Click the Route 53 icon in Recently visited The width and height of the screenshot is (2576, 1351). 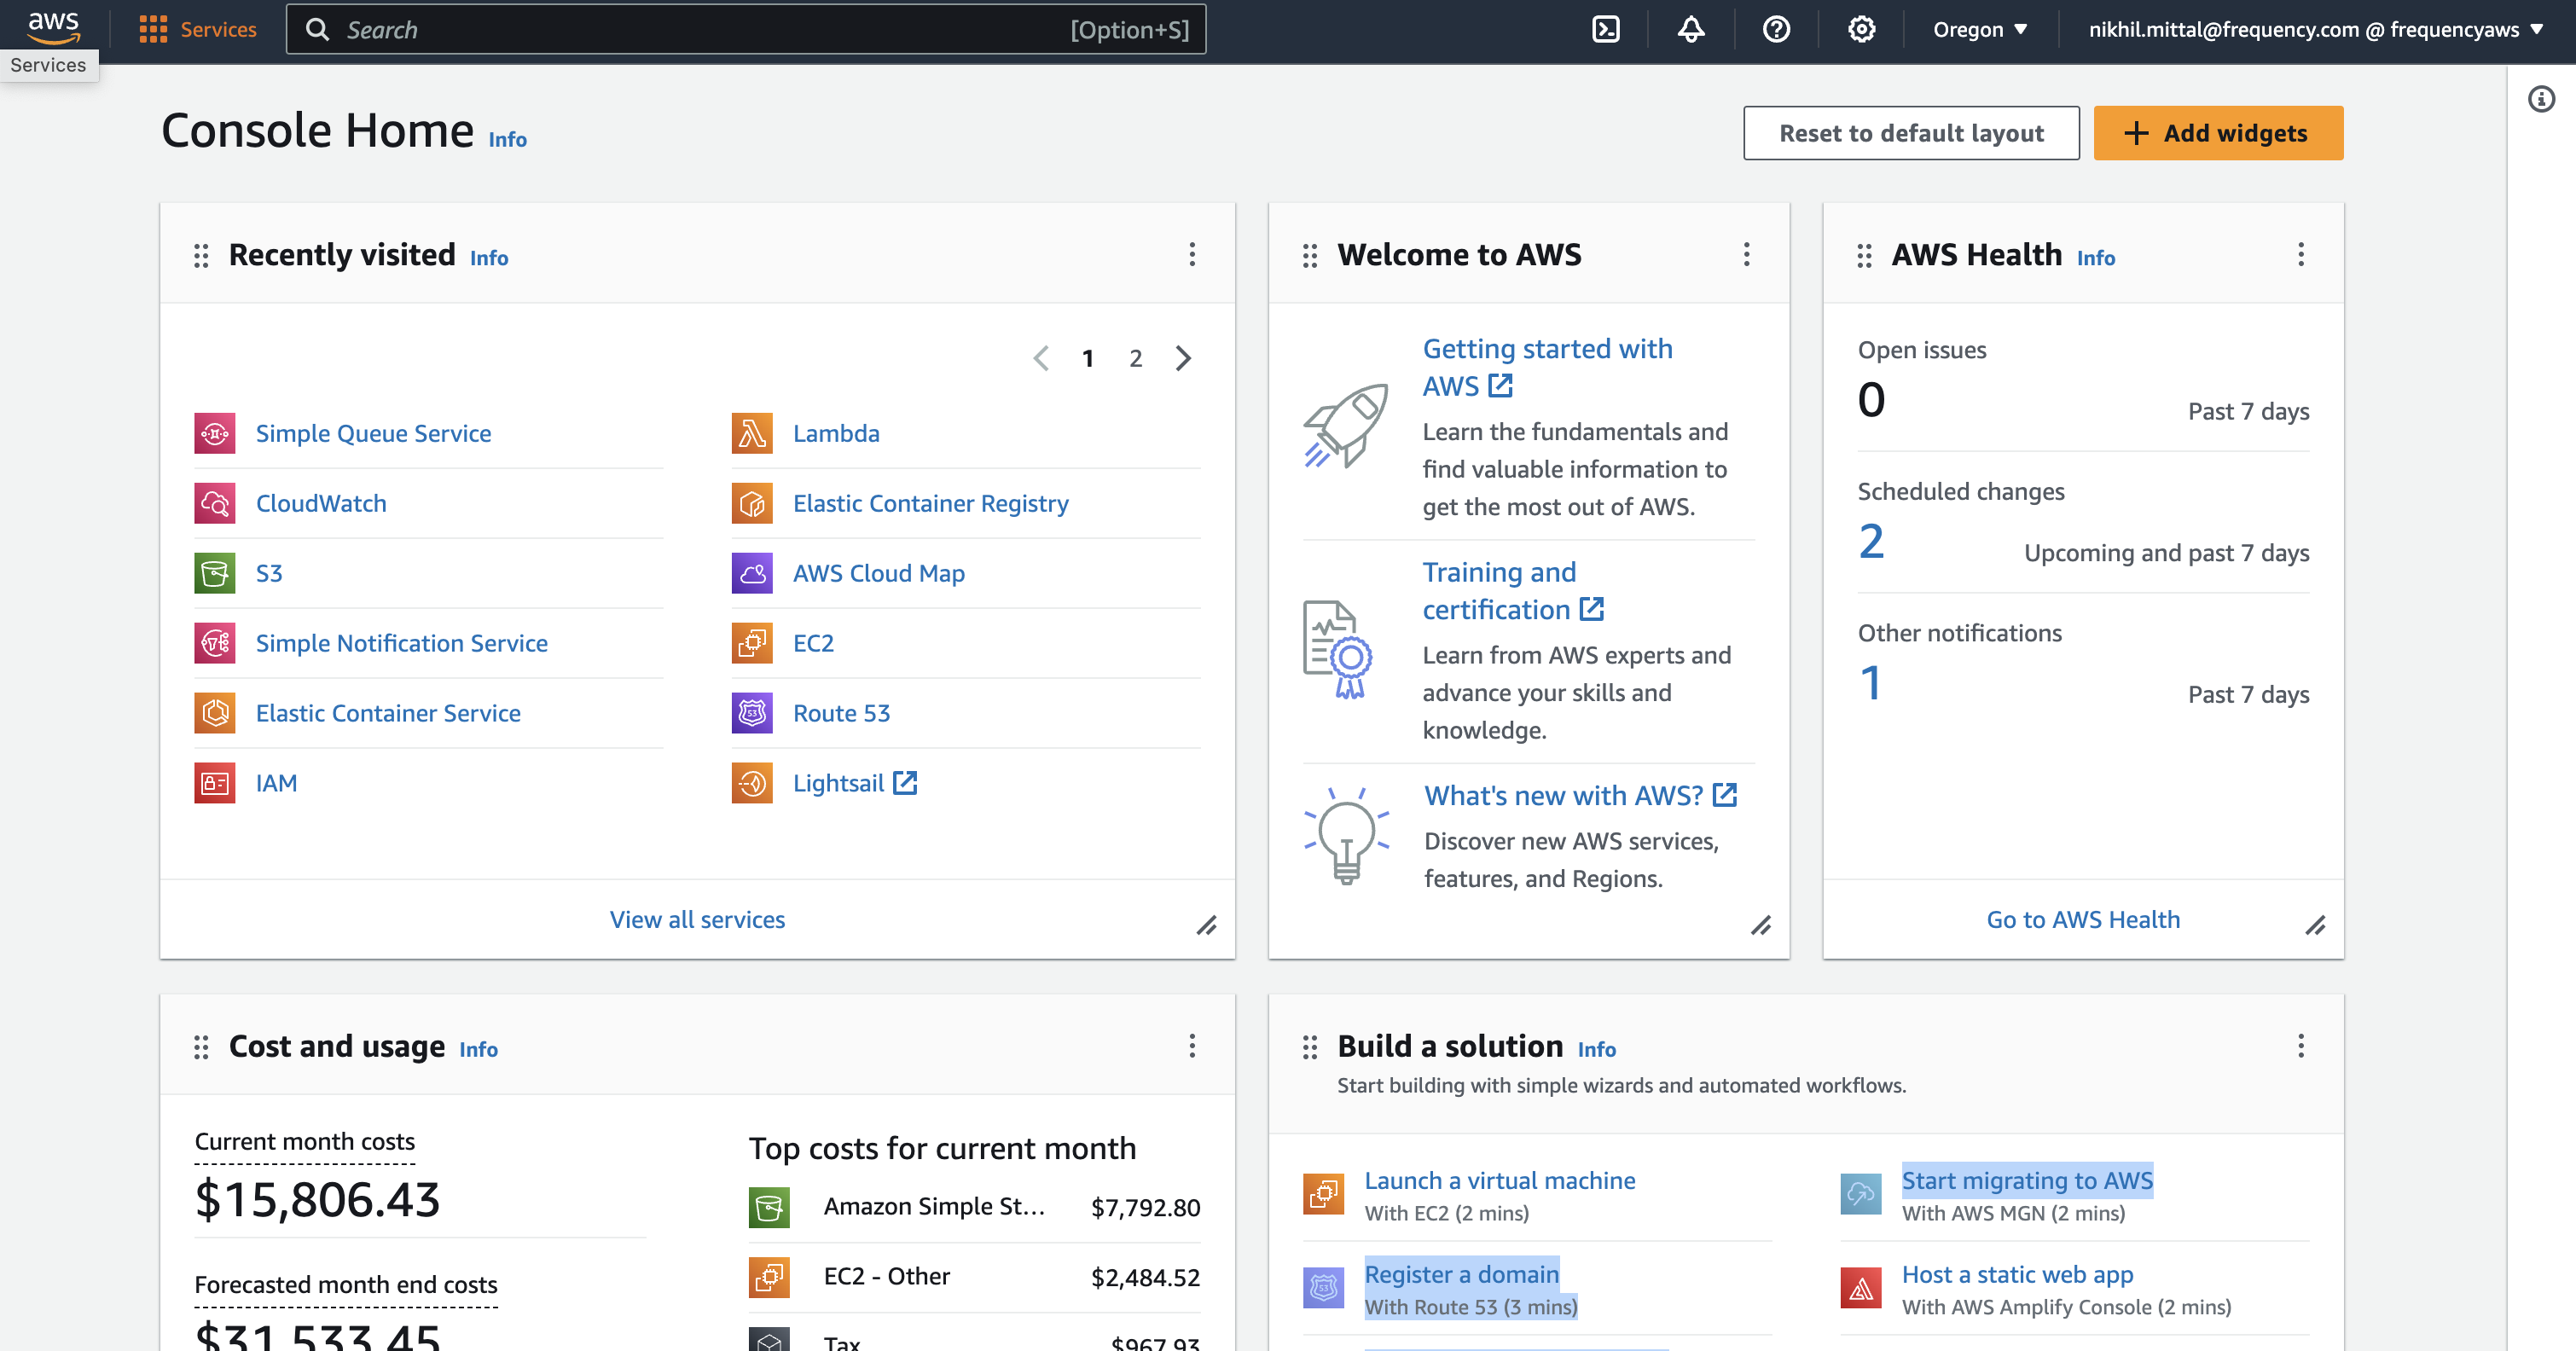point(752,713)
